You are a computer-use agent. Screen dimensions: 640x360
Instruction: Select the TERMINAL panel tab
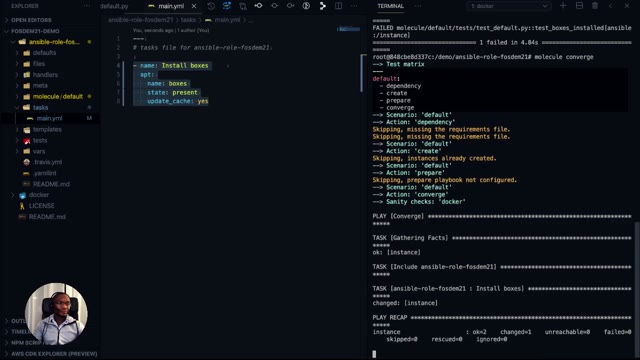click(391, 6)
